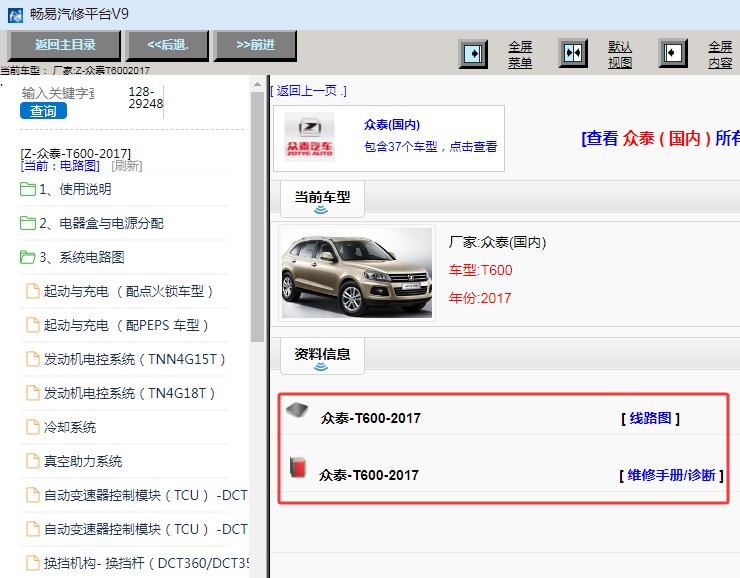Viewport: 740px width, 578px height.
Task: Click the [当前：电路图] link
Action: point(60,166)
